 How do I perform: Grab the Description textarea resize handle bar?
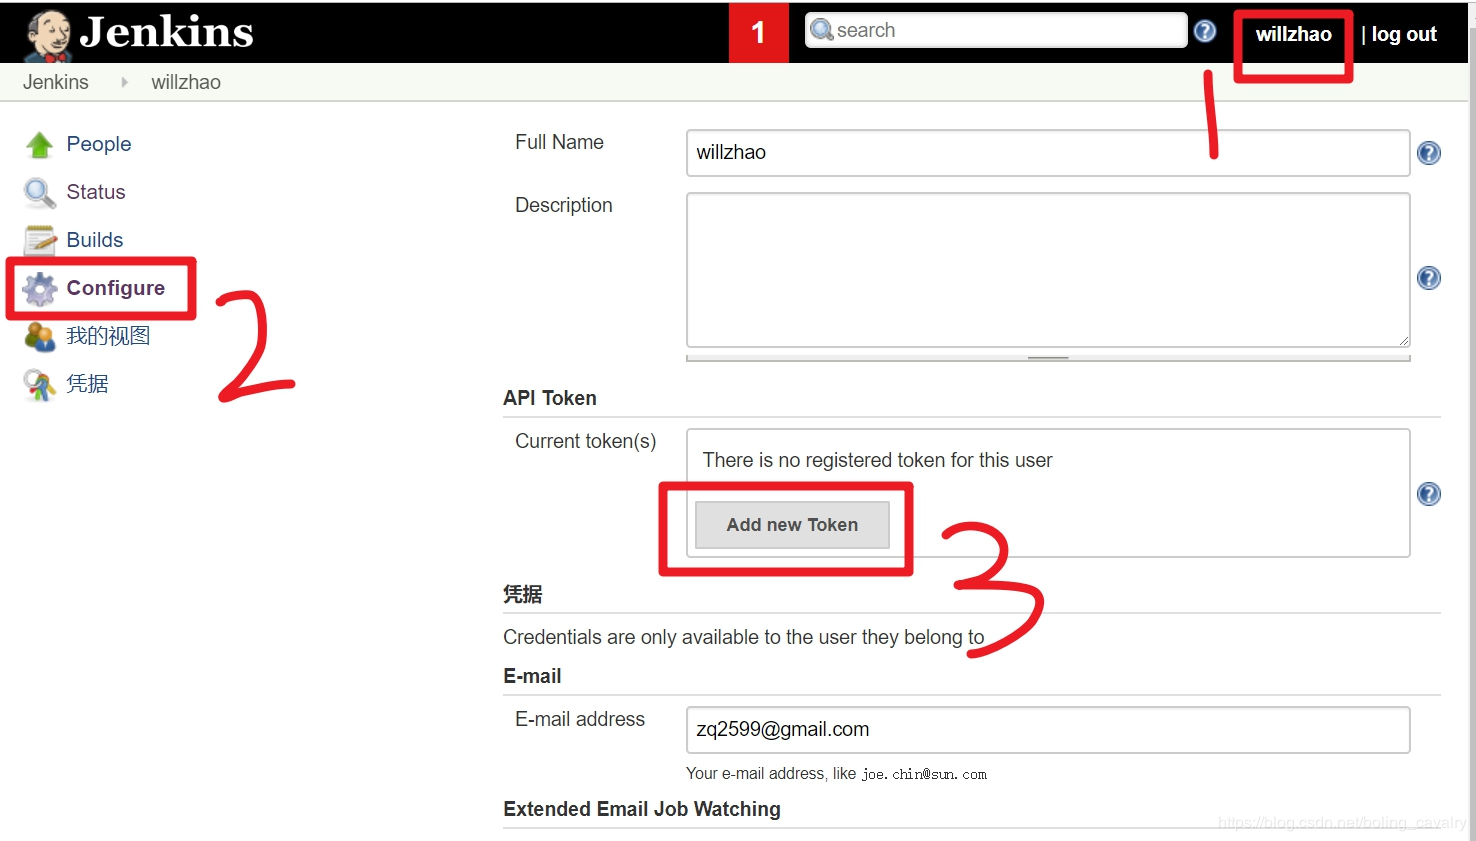[1048, 357]
